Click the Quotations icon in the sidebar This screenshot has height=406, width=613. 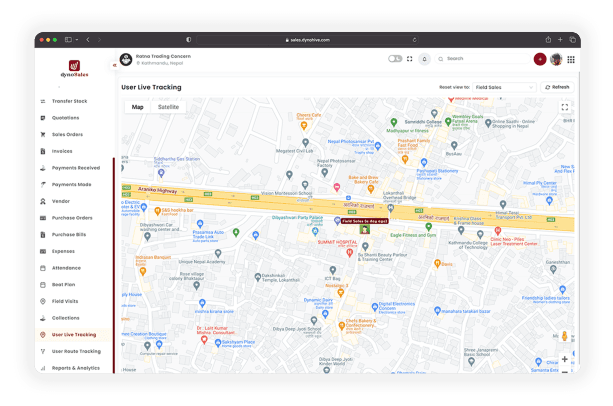[43, 118]
